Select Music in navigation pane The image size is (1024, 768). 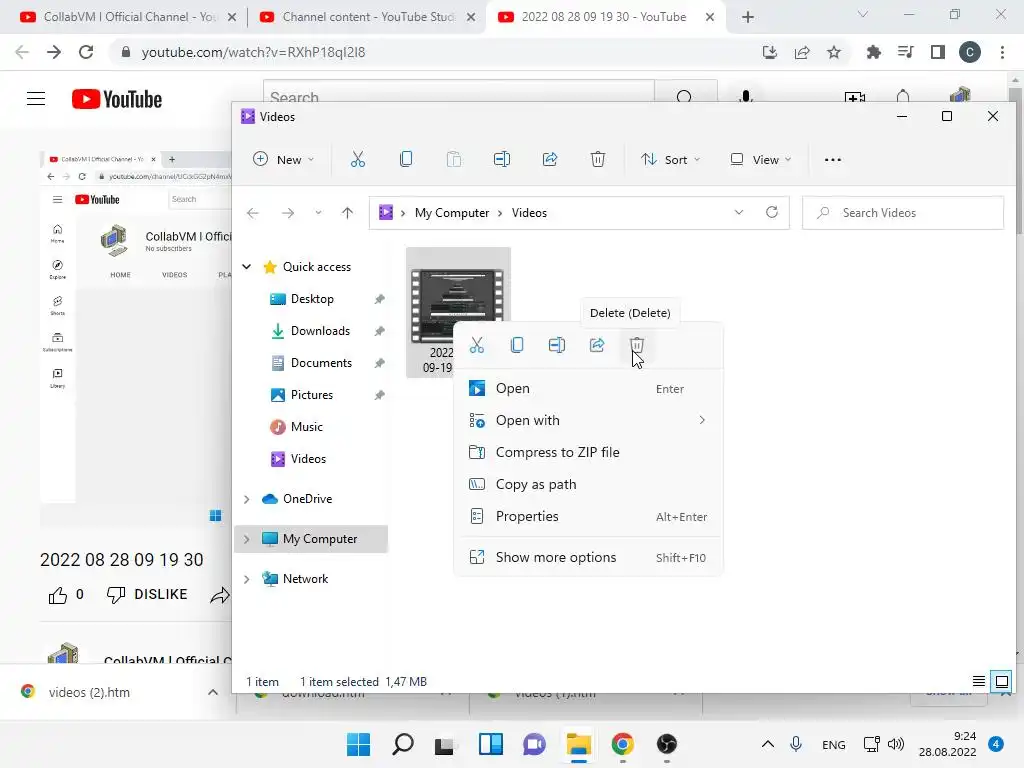307,427
